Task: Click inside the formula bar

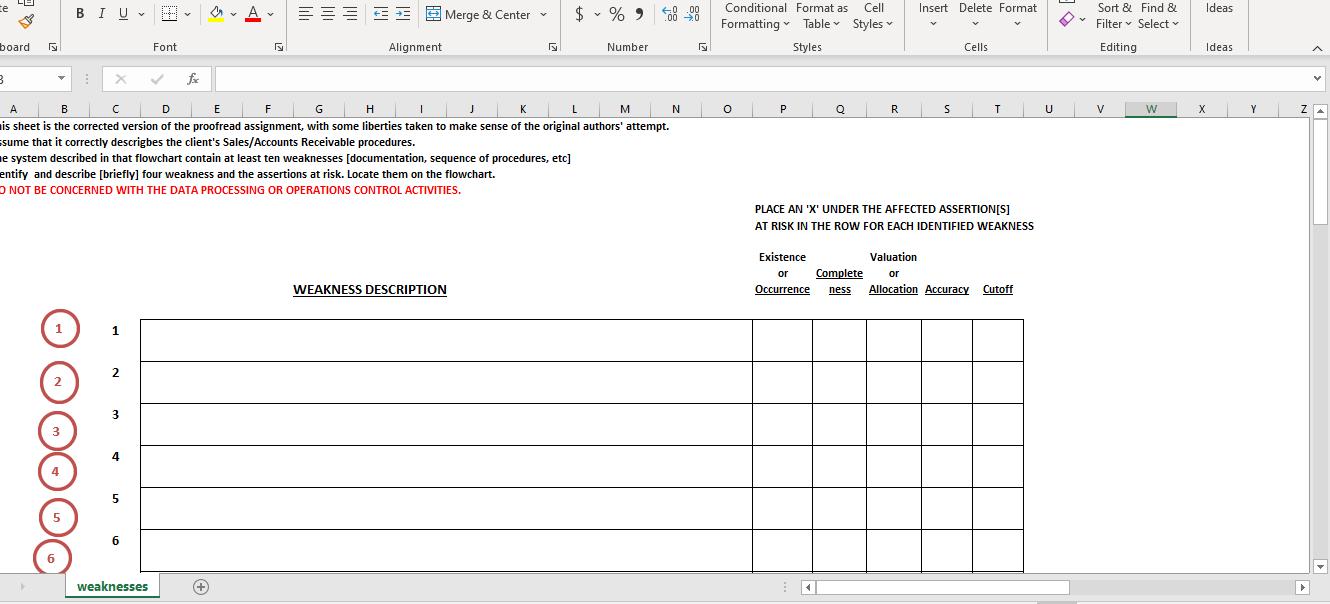Action: tap(760, 79)
